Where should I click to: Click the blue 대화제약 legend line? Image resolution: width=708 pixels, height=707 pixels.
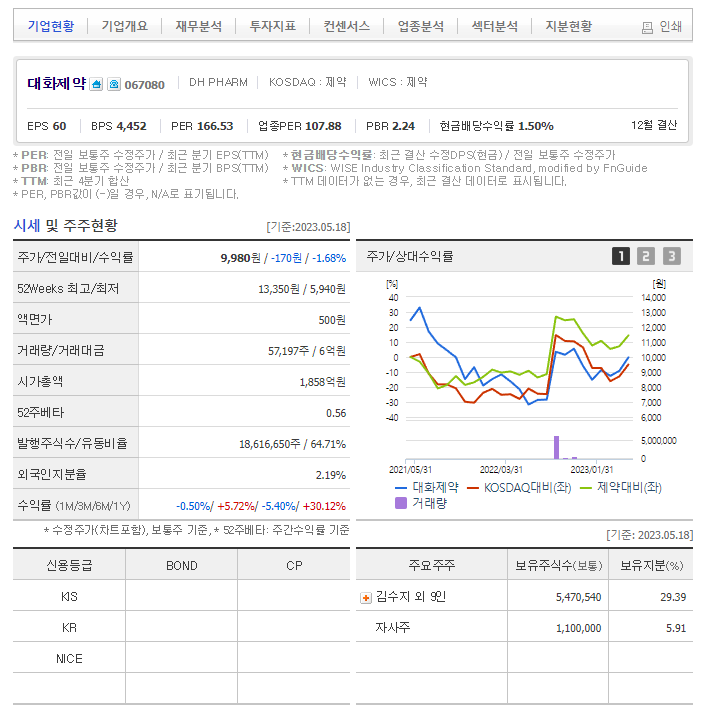[x=401, y=488]
